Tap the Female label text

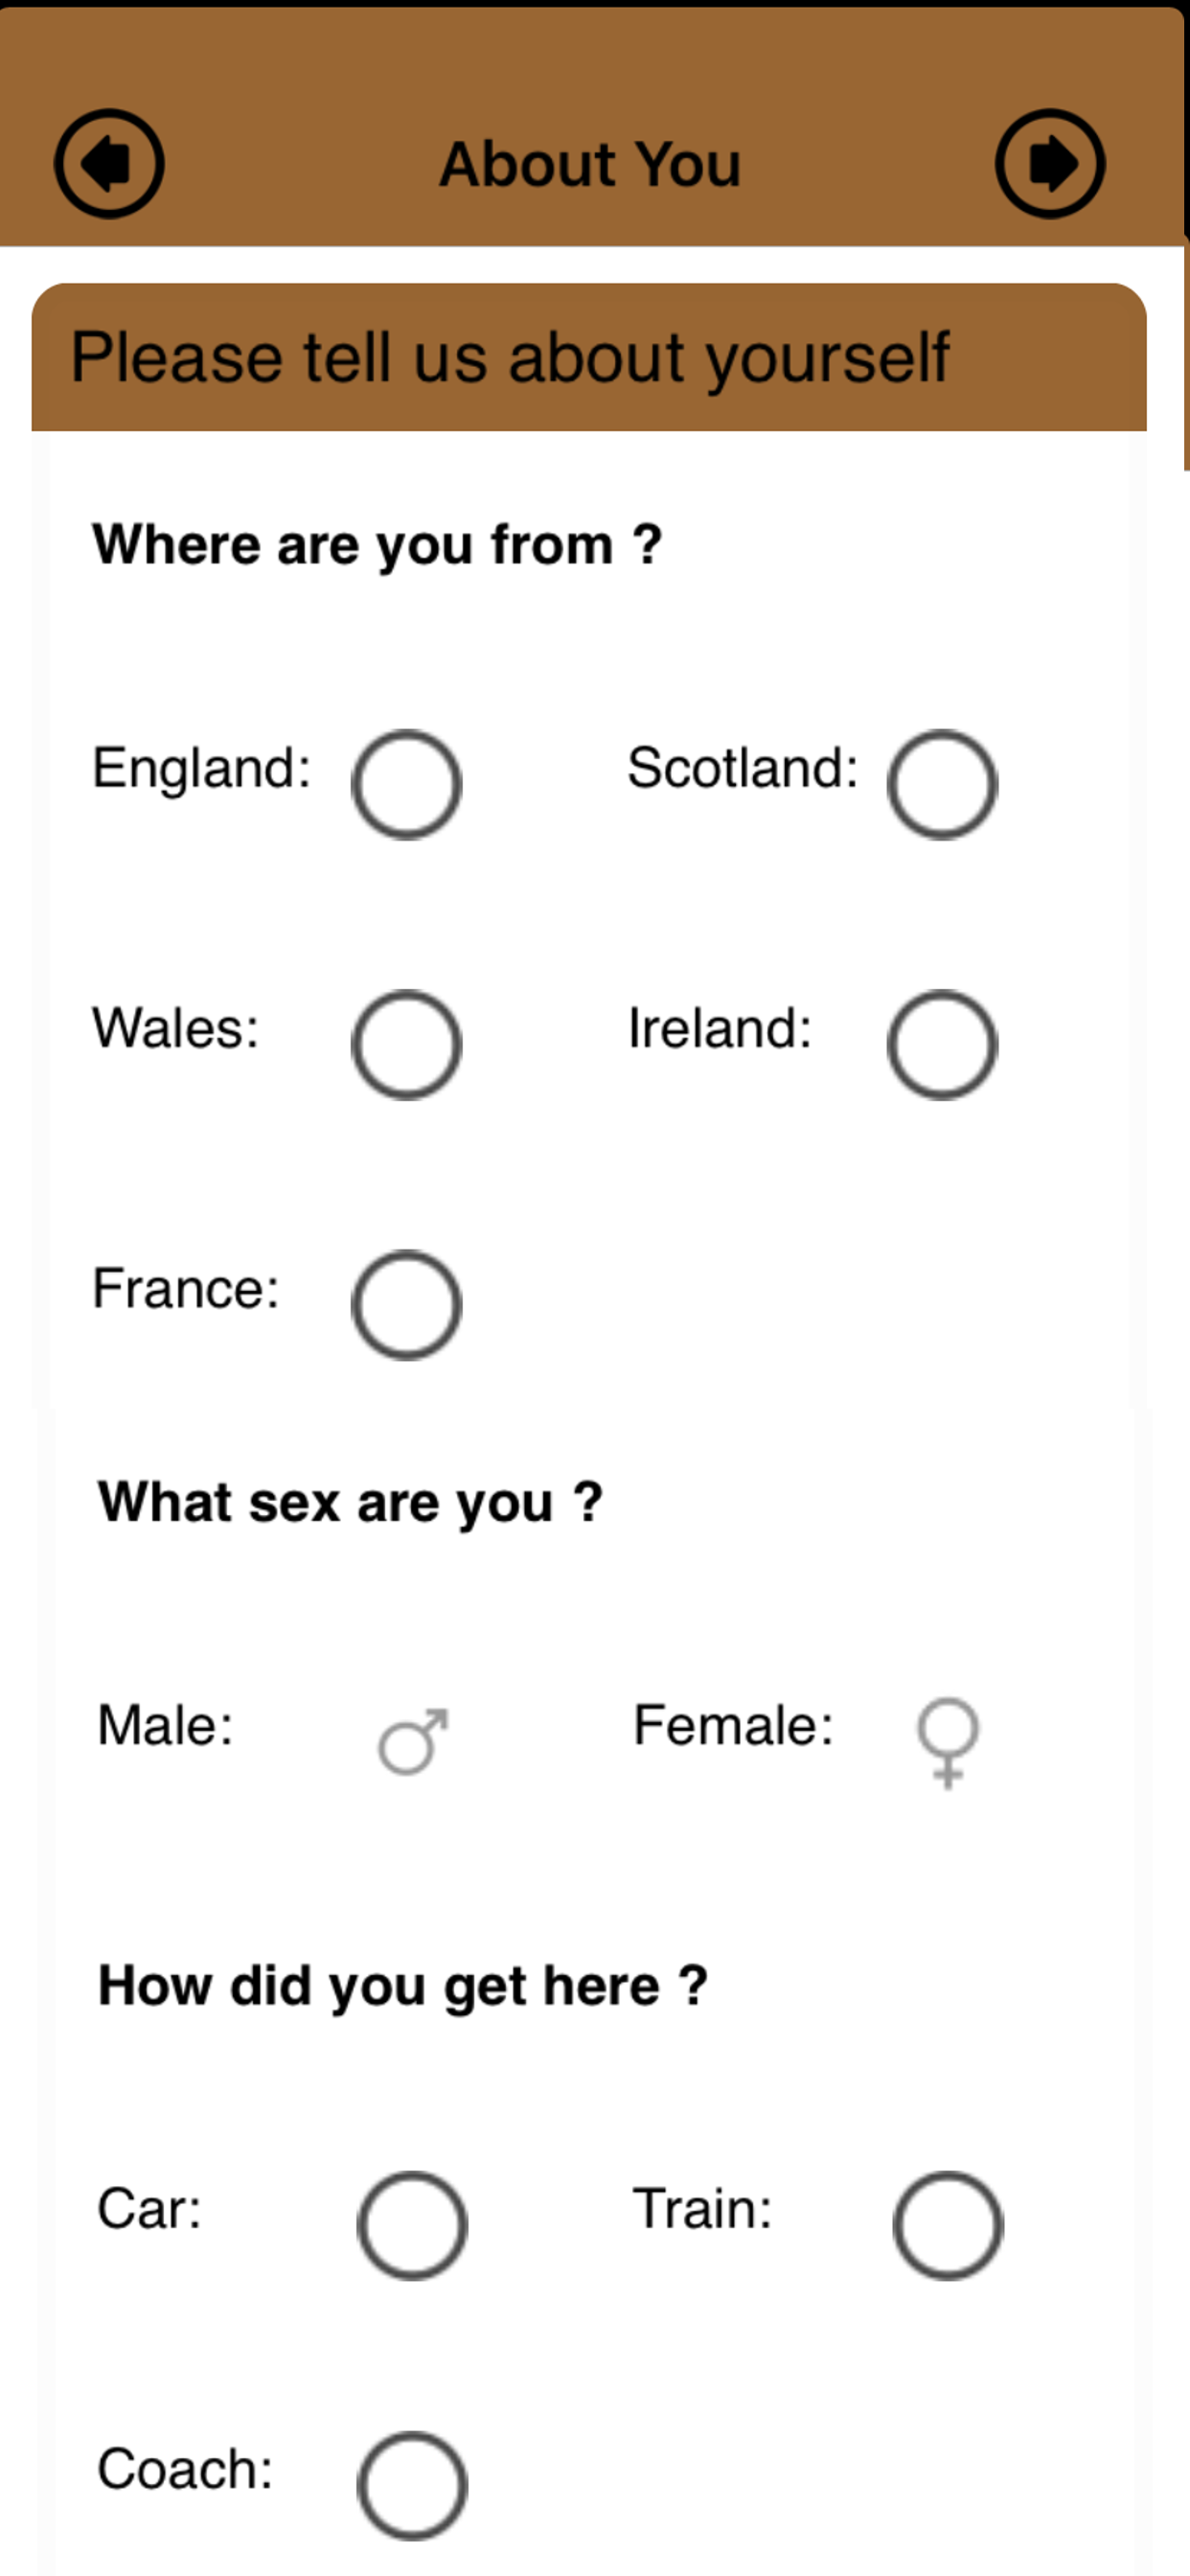point(733,1725)
